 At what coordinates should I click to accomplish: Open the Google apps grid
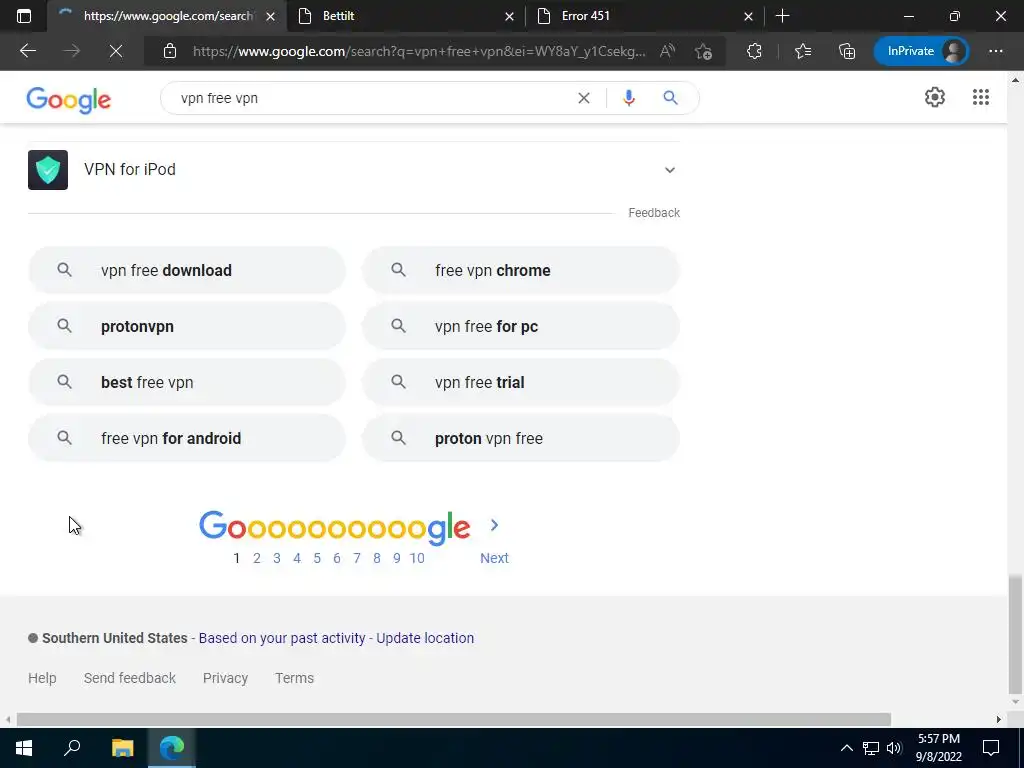tap(981, 97)
